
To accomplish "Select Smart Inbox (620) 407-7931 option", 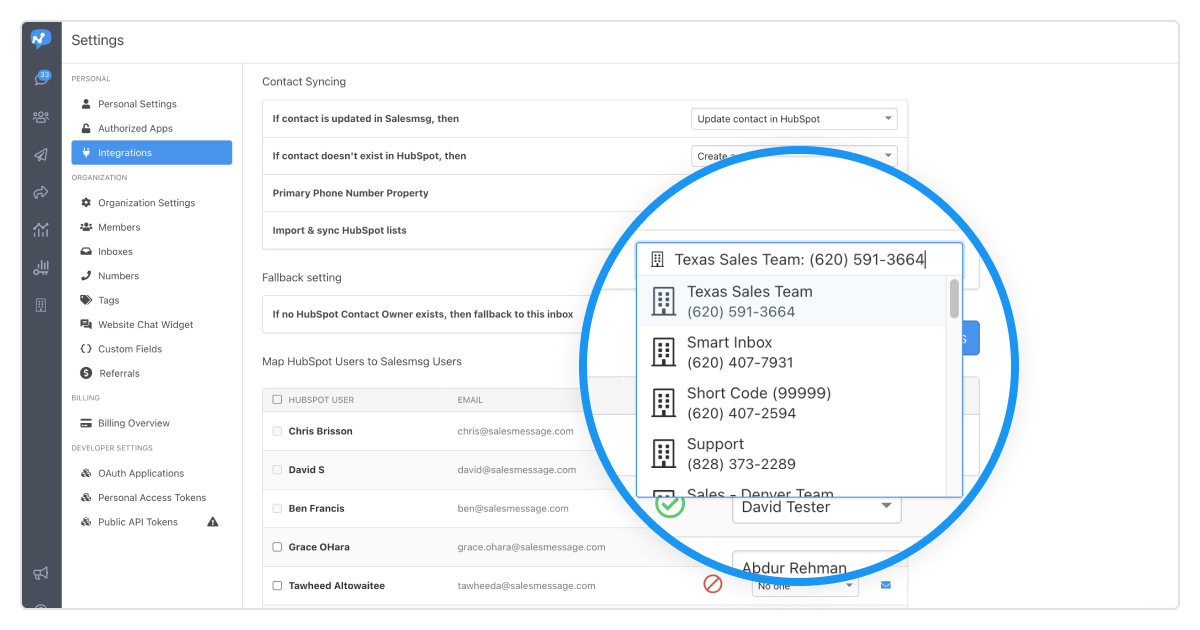I will pos(792,352).
